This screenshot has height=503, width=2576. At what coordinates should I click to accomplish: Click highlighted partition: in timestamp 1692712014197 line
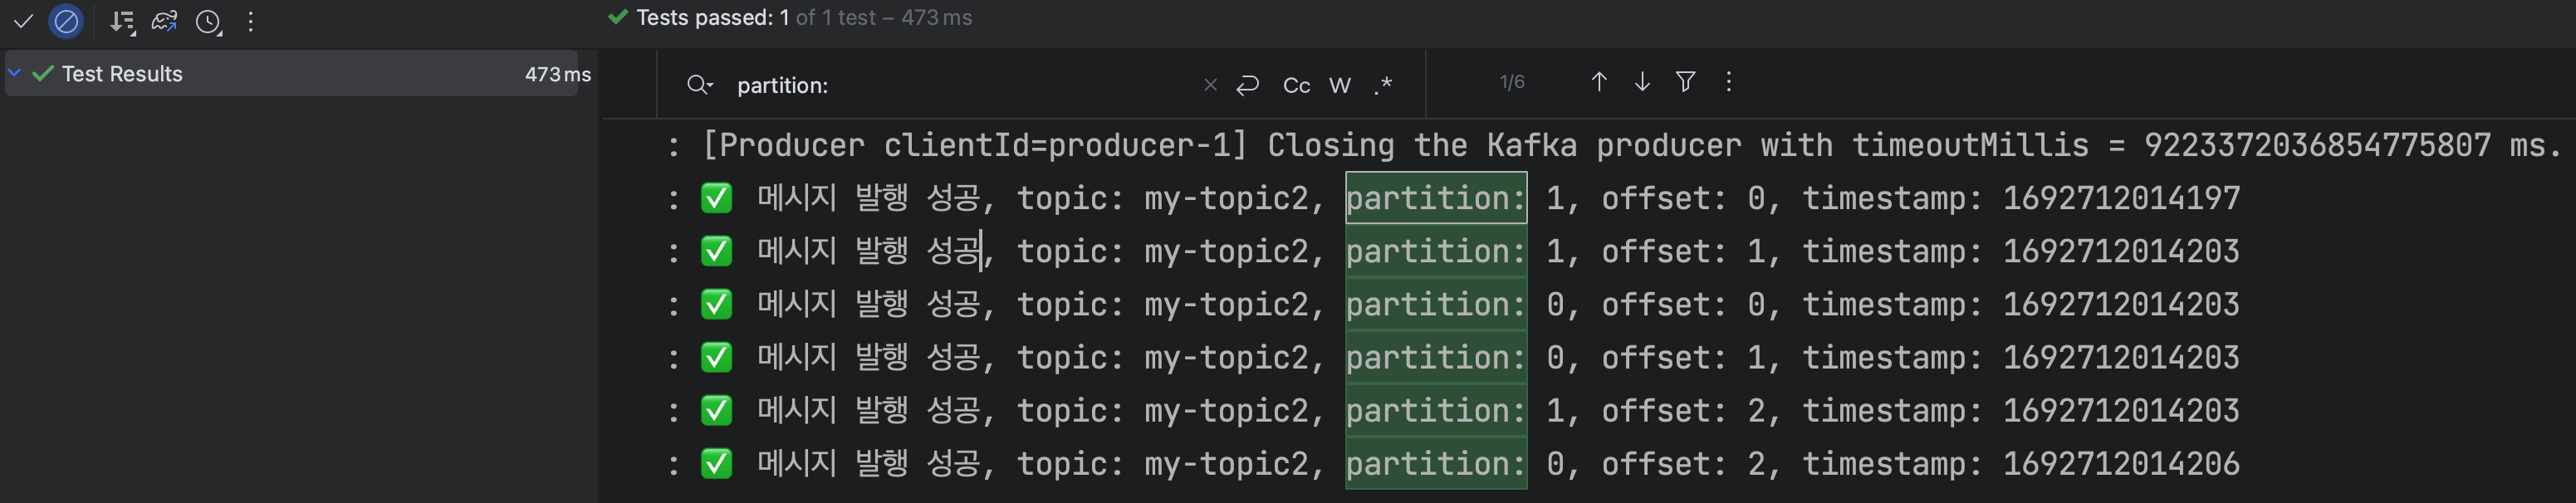tap(1436, 198)
